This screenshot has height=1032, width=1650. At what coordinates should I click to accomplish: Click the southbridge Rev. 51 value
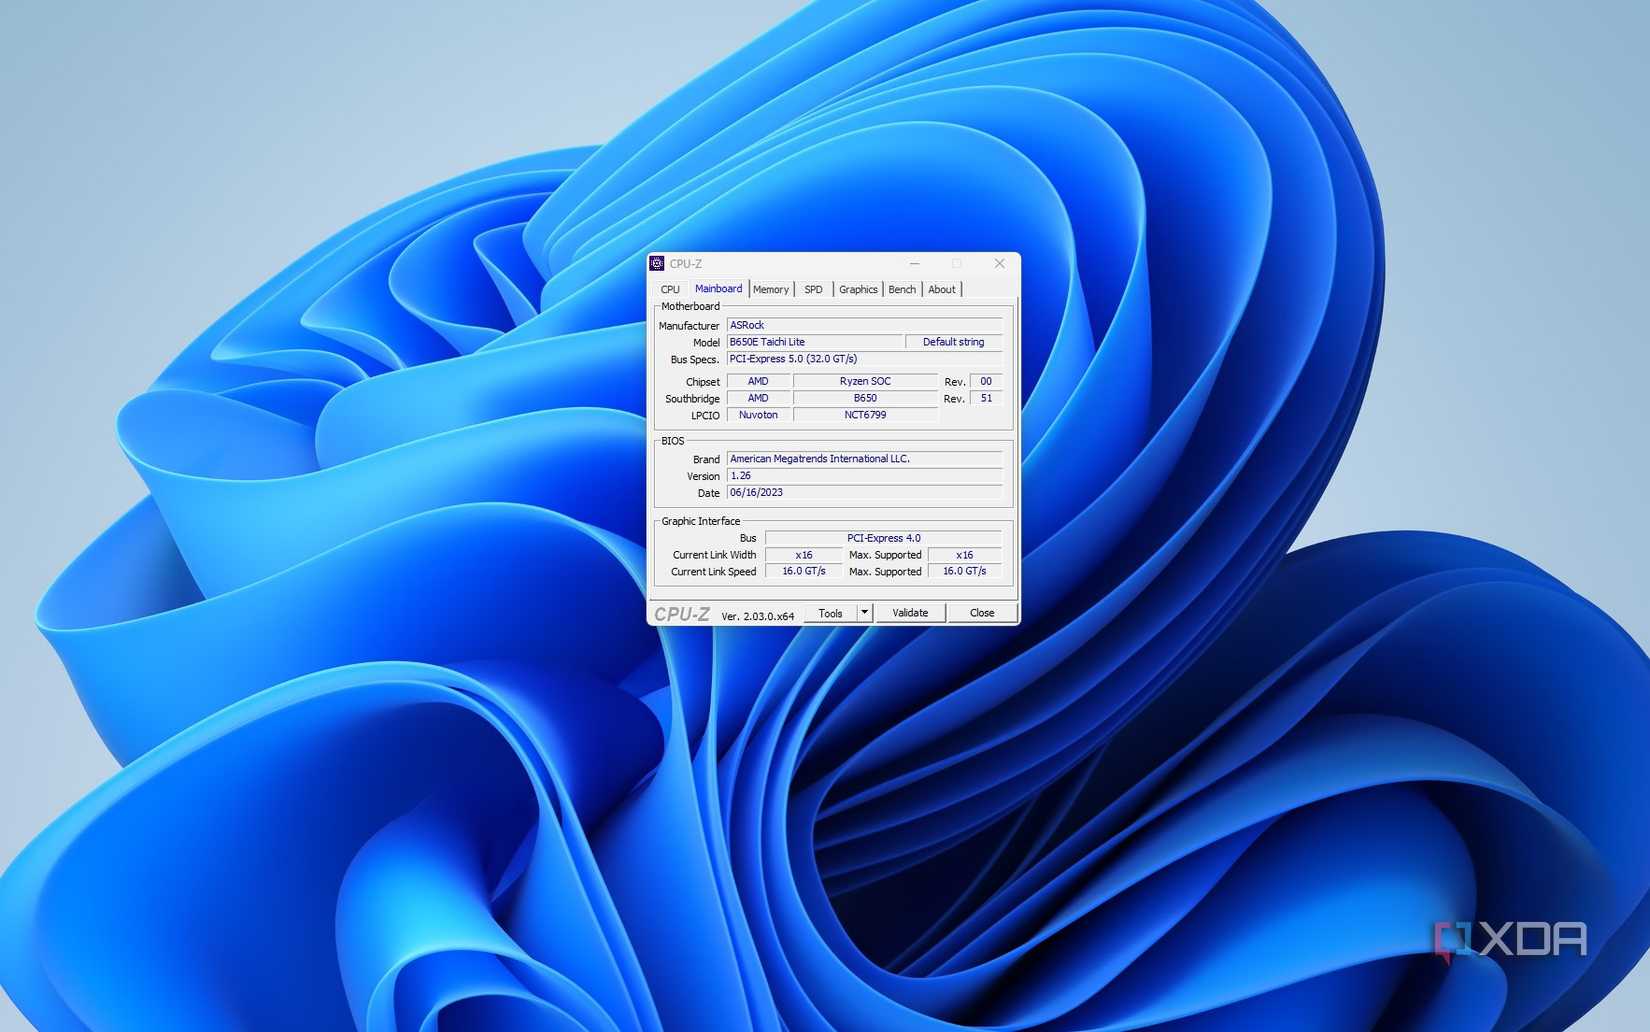click(986, 398)
